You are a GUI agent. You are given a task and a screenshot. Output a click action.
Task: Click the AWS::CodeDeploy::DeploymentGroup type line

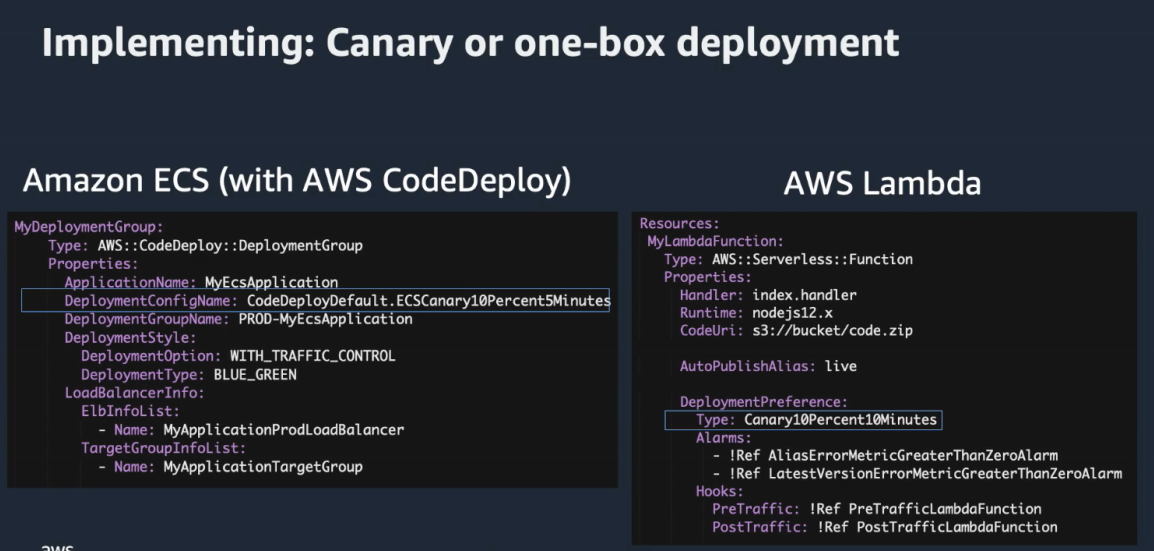coord(205,245)
